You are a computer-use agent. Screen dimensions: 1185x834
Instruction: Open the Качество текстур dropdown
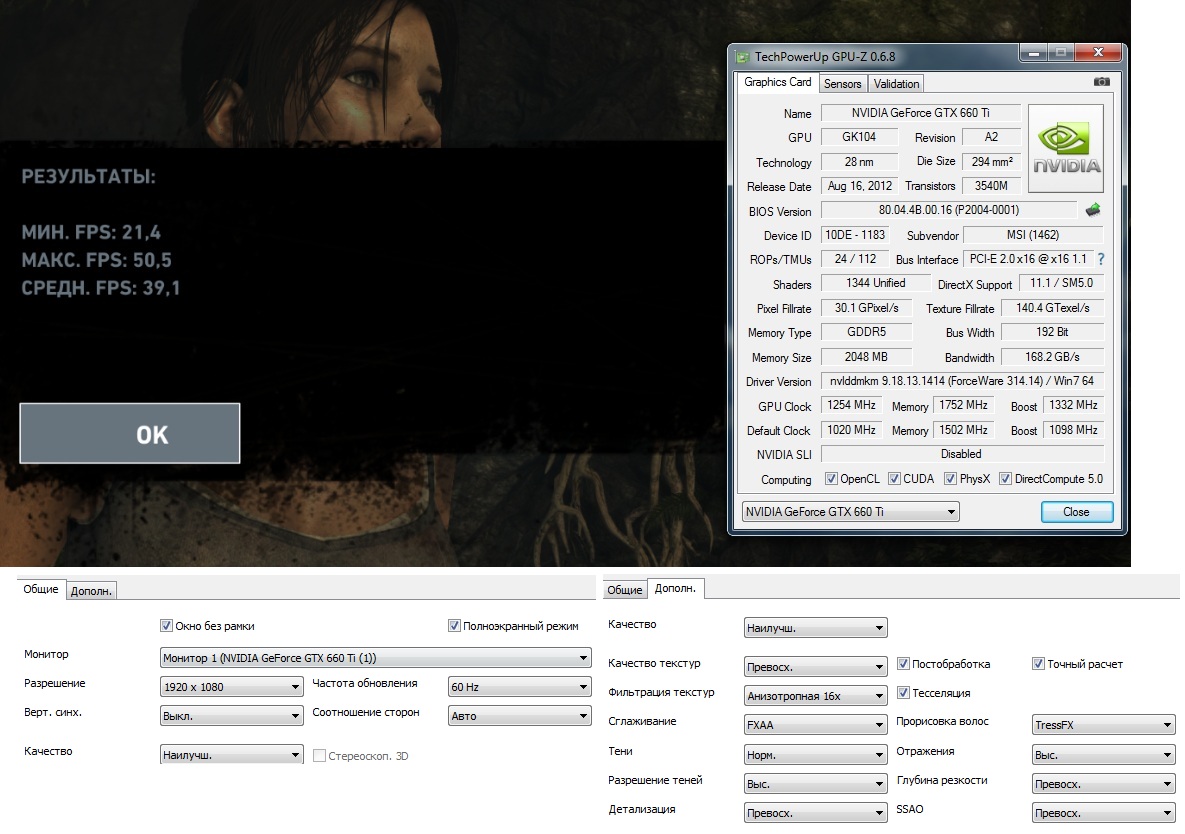click(815, 667)
